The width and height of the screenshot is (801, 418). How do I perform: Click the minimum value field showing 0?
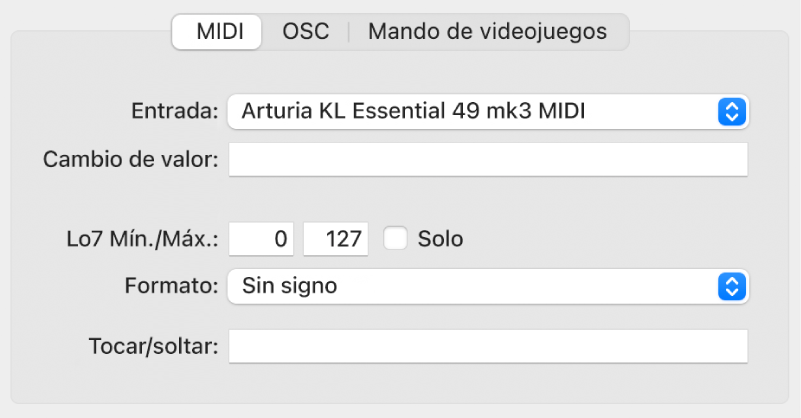263,239
